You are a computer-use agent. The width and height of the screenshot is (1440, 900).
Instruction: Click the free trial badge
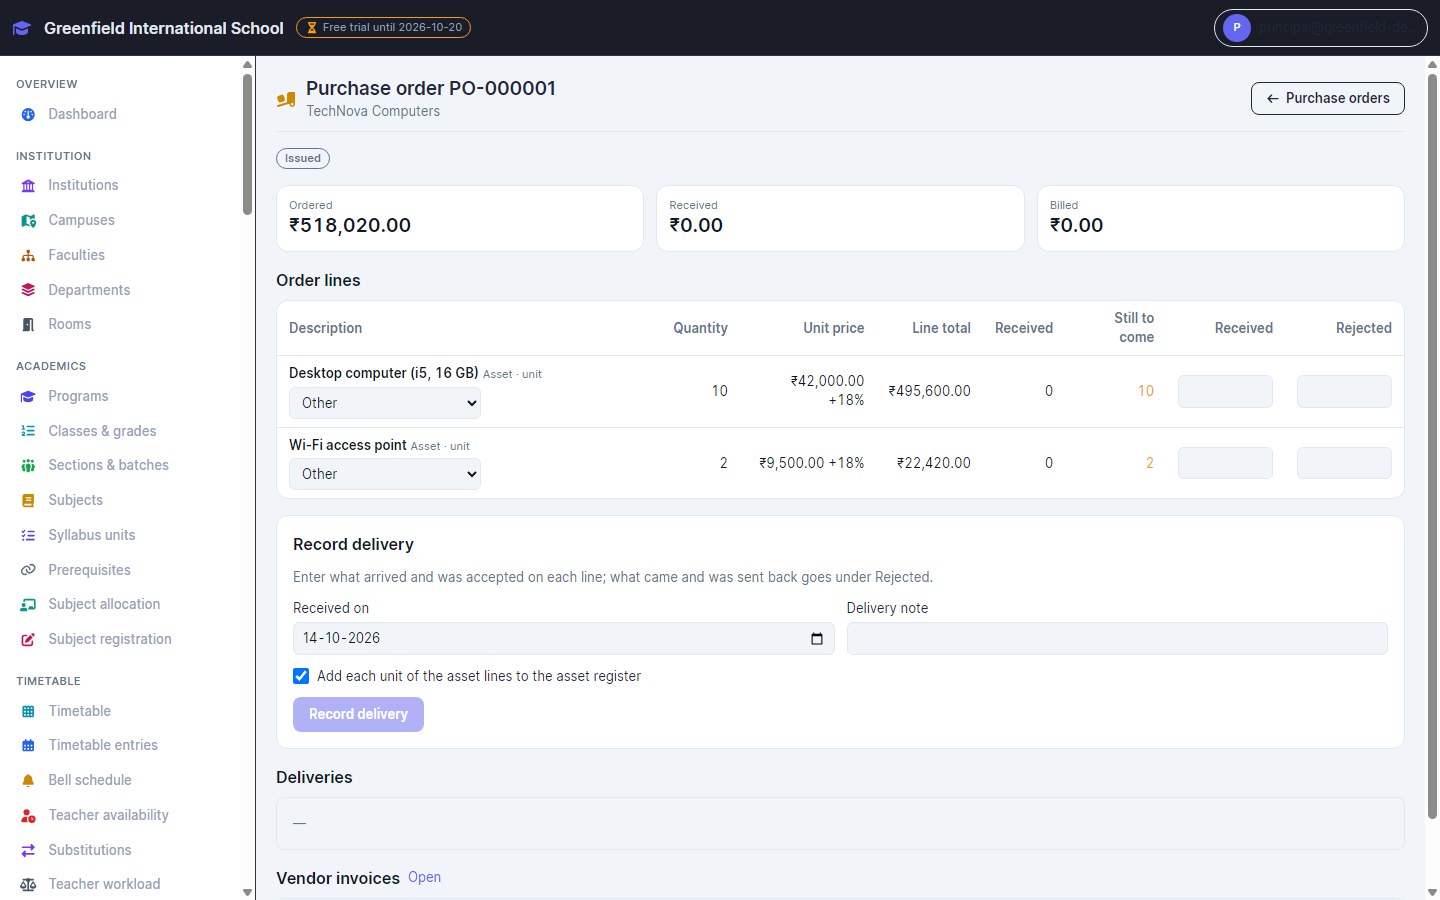tap(383, 28)
